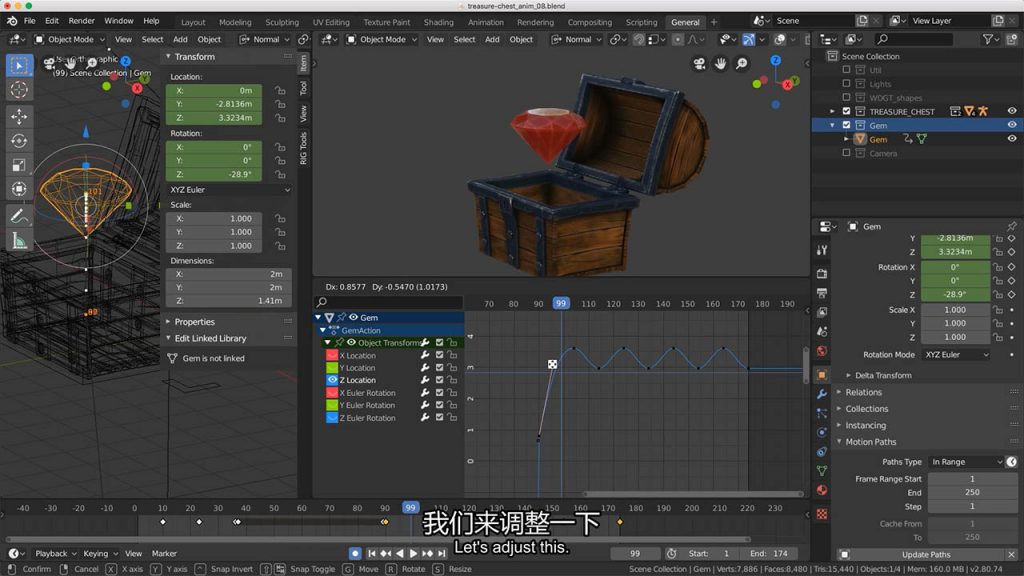The image size is (1024, 576).
Task: Toggle Object Transforms group visibility eye
Action: click(351, 342)
